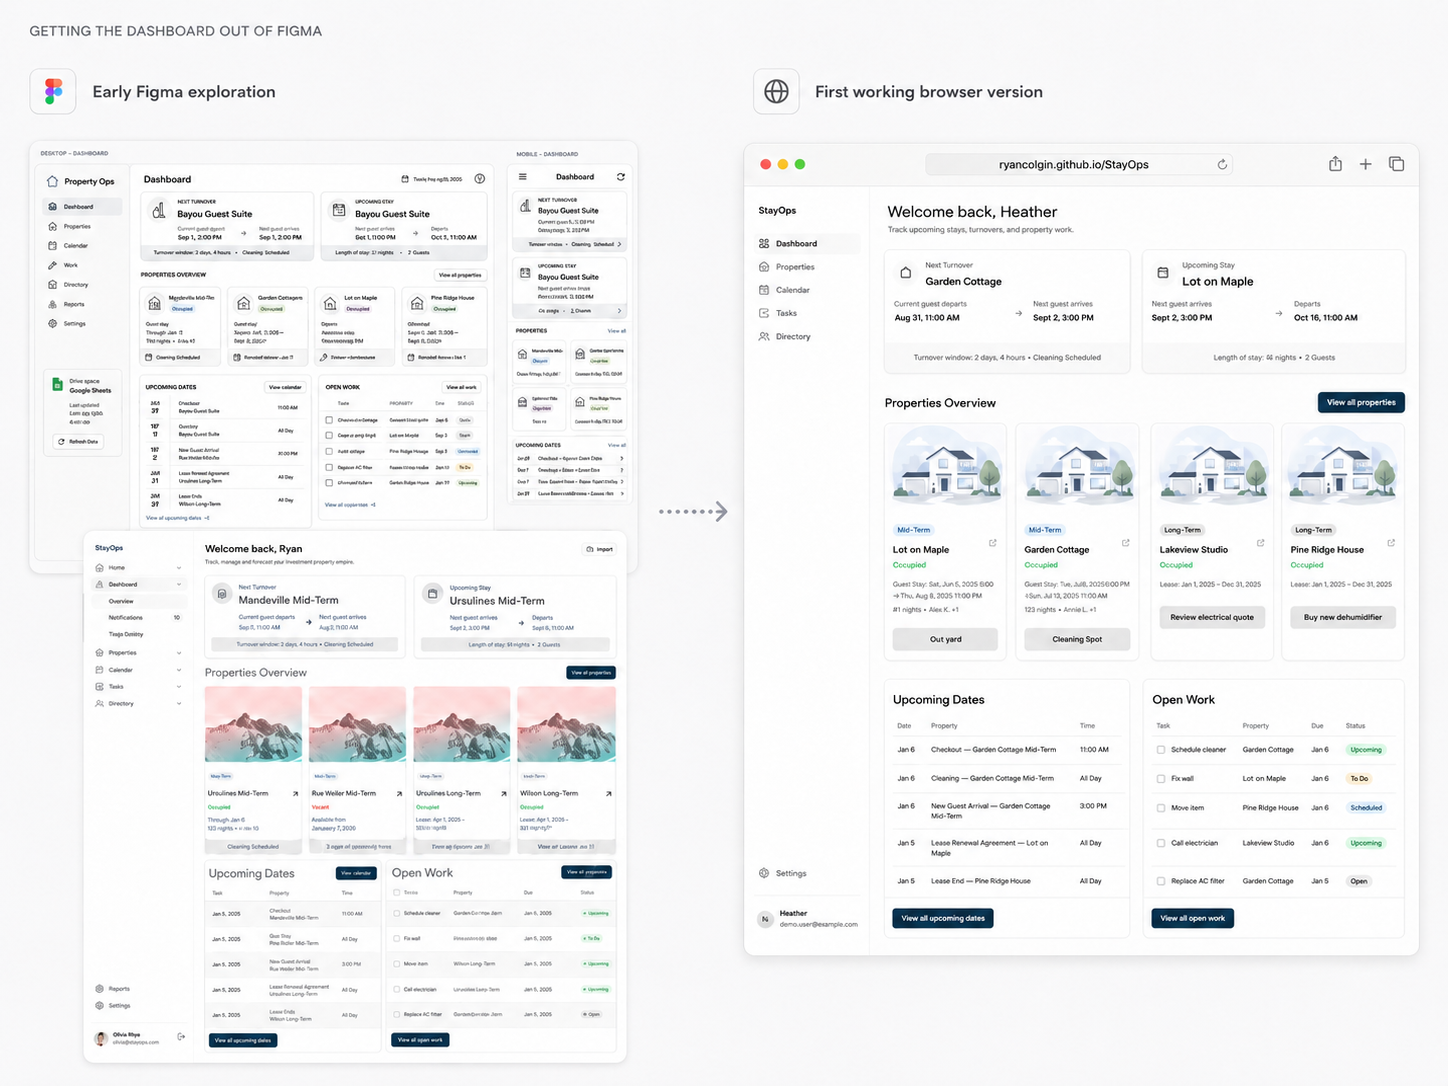This screenshot has width=1448, height=1086.
Task: Click Dashboard icon in Heather's browser sidebar
Action: pyautogui.click(x=764, y=243)
